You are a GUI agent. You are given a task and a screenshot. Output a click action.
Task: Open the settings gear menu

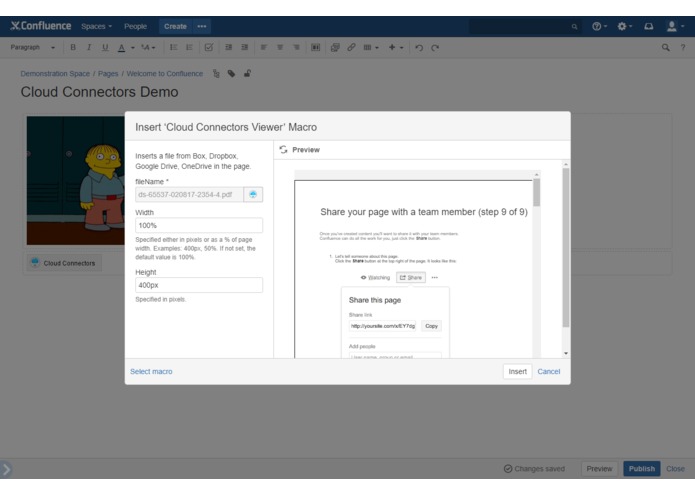(625, 27)
